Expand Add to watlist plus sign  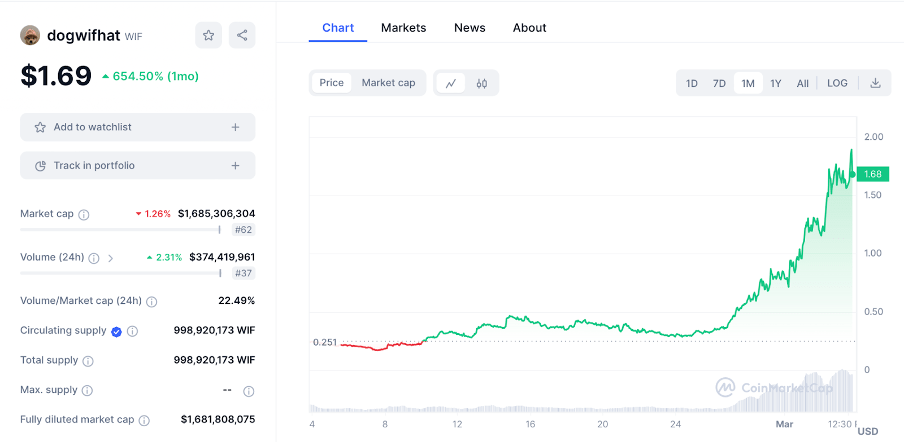coord(235,127)
